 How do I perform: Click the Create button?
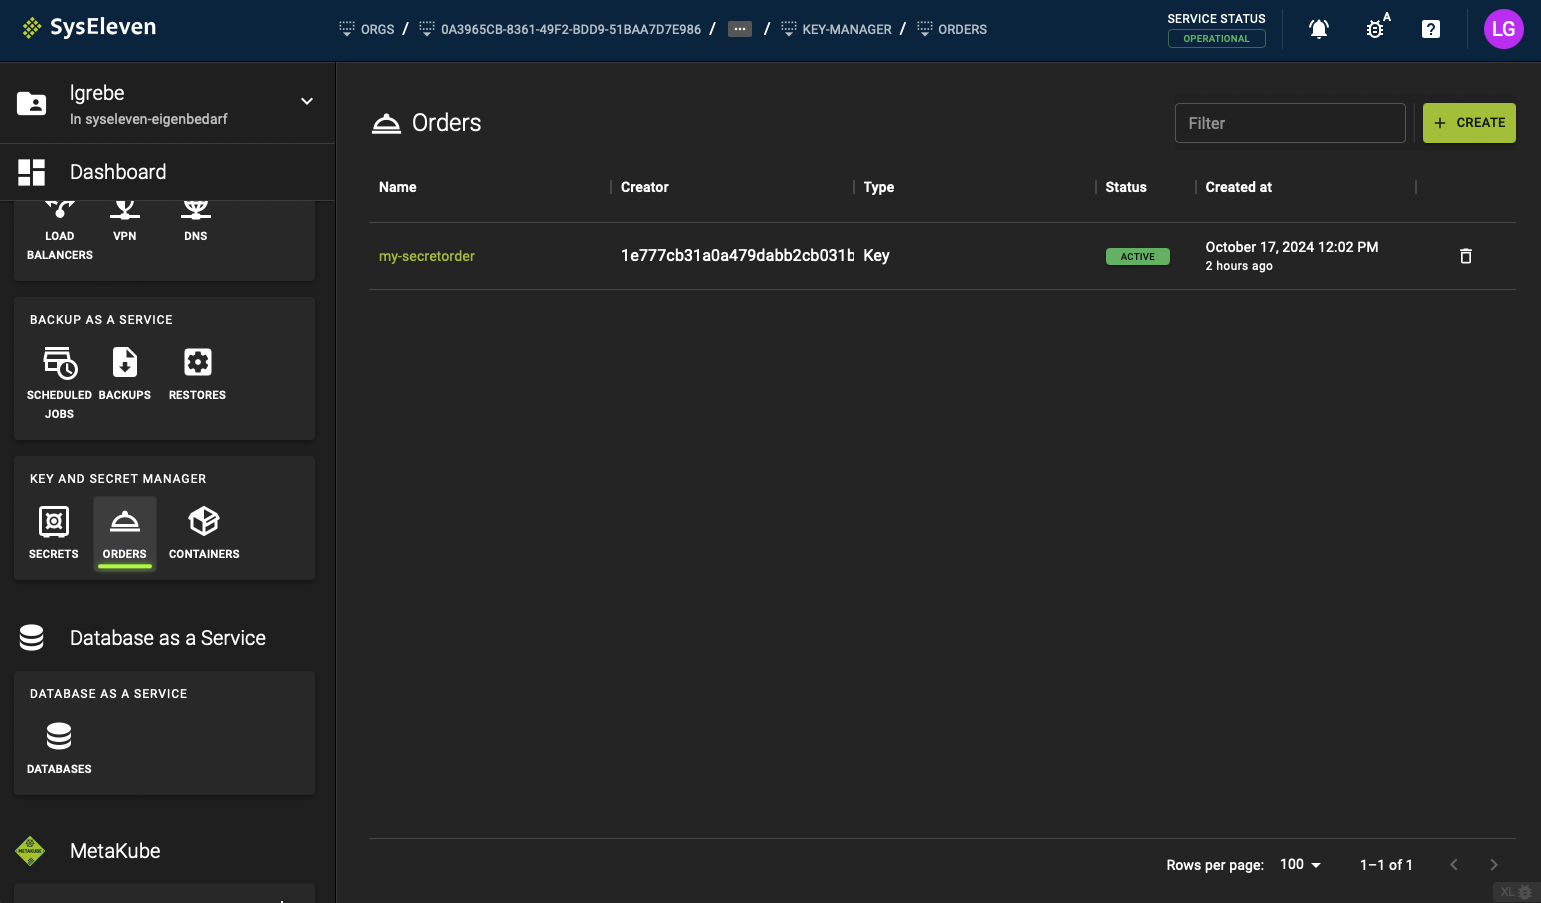click(x=1469, y=123)
